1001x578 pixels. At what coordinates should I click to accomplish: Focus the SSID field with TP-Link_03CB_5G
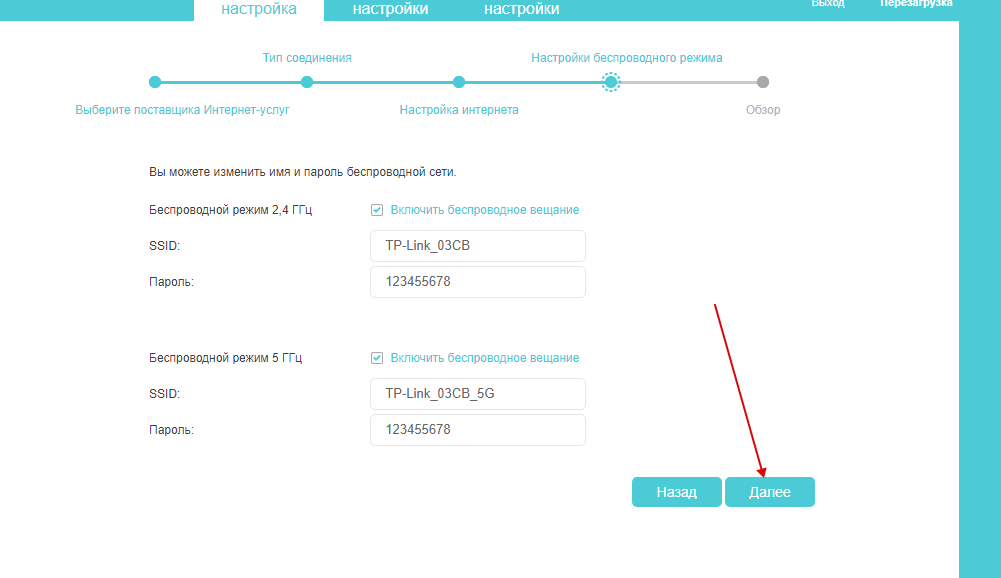click(477, 394)
